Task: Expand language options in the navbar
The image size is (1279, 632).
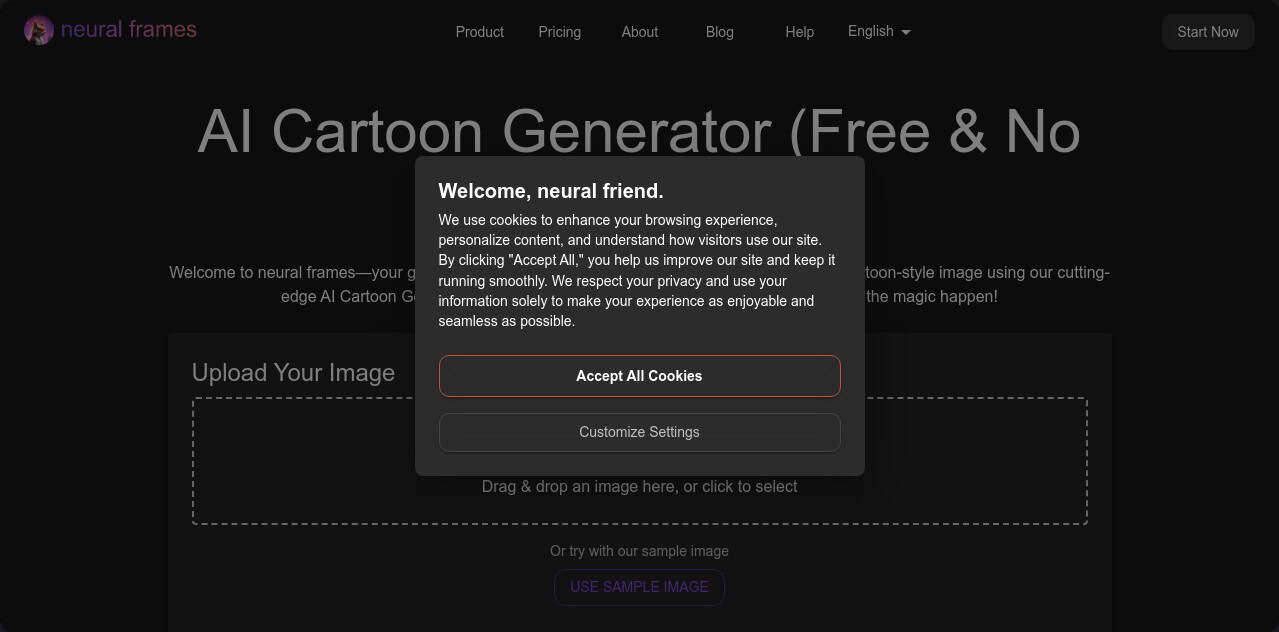Action: [877, 31]
